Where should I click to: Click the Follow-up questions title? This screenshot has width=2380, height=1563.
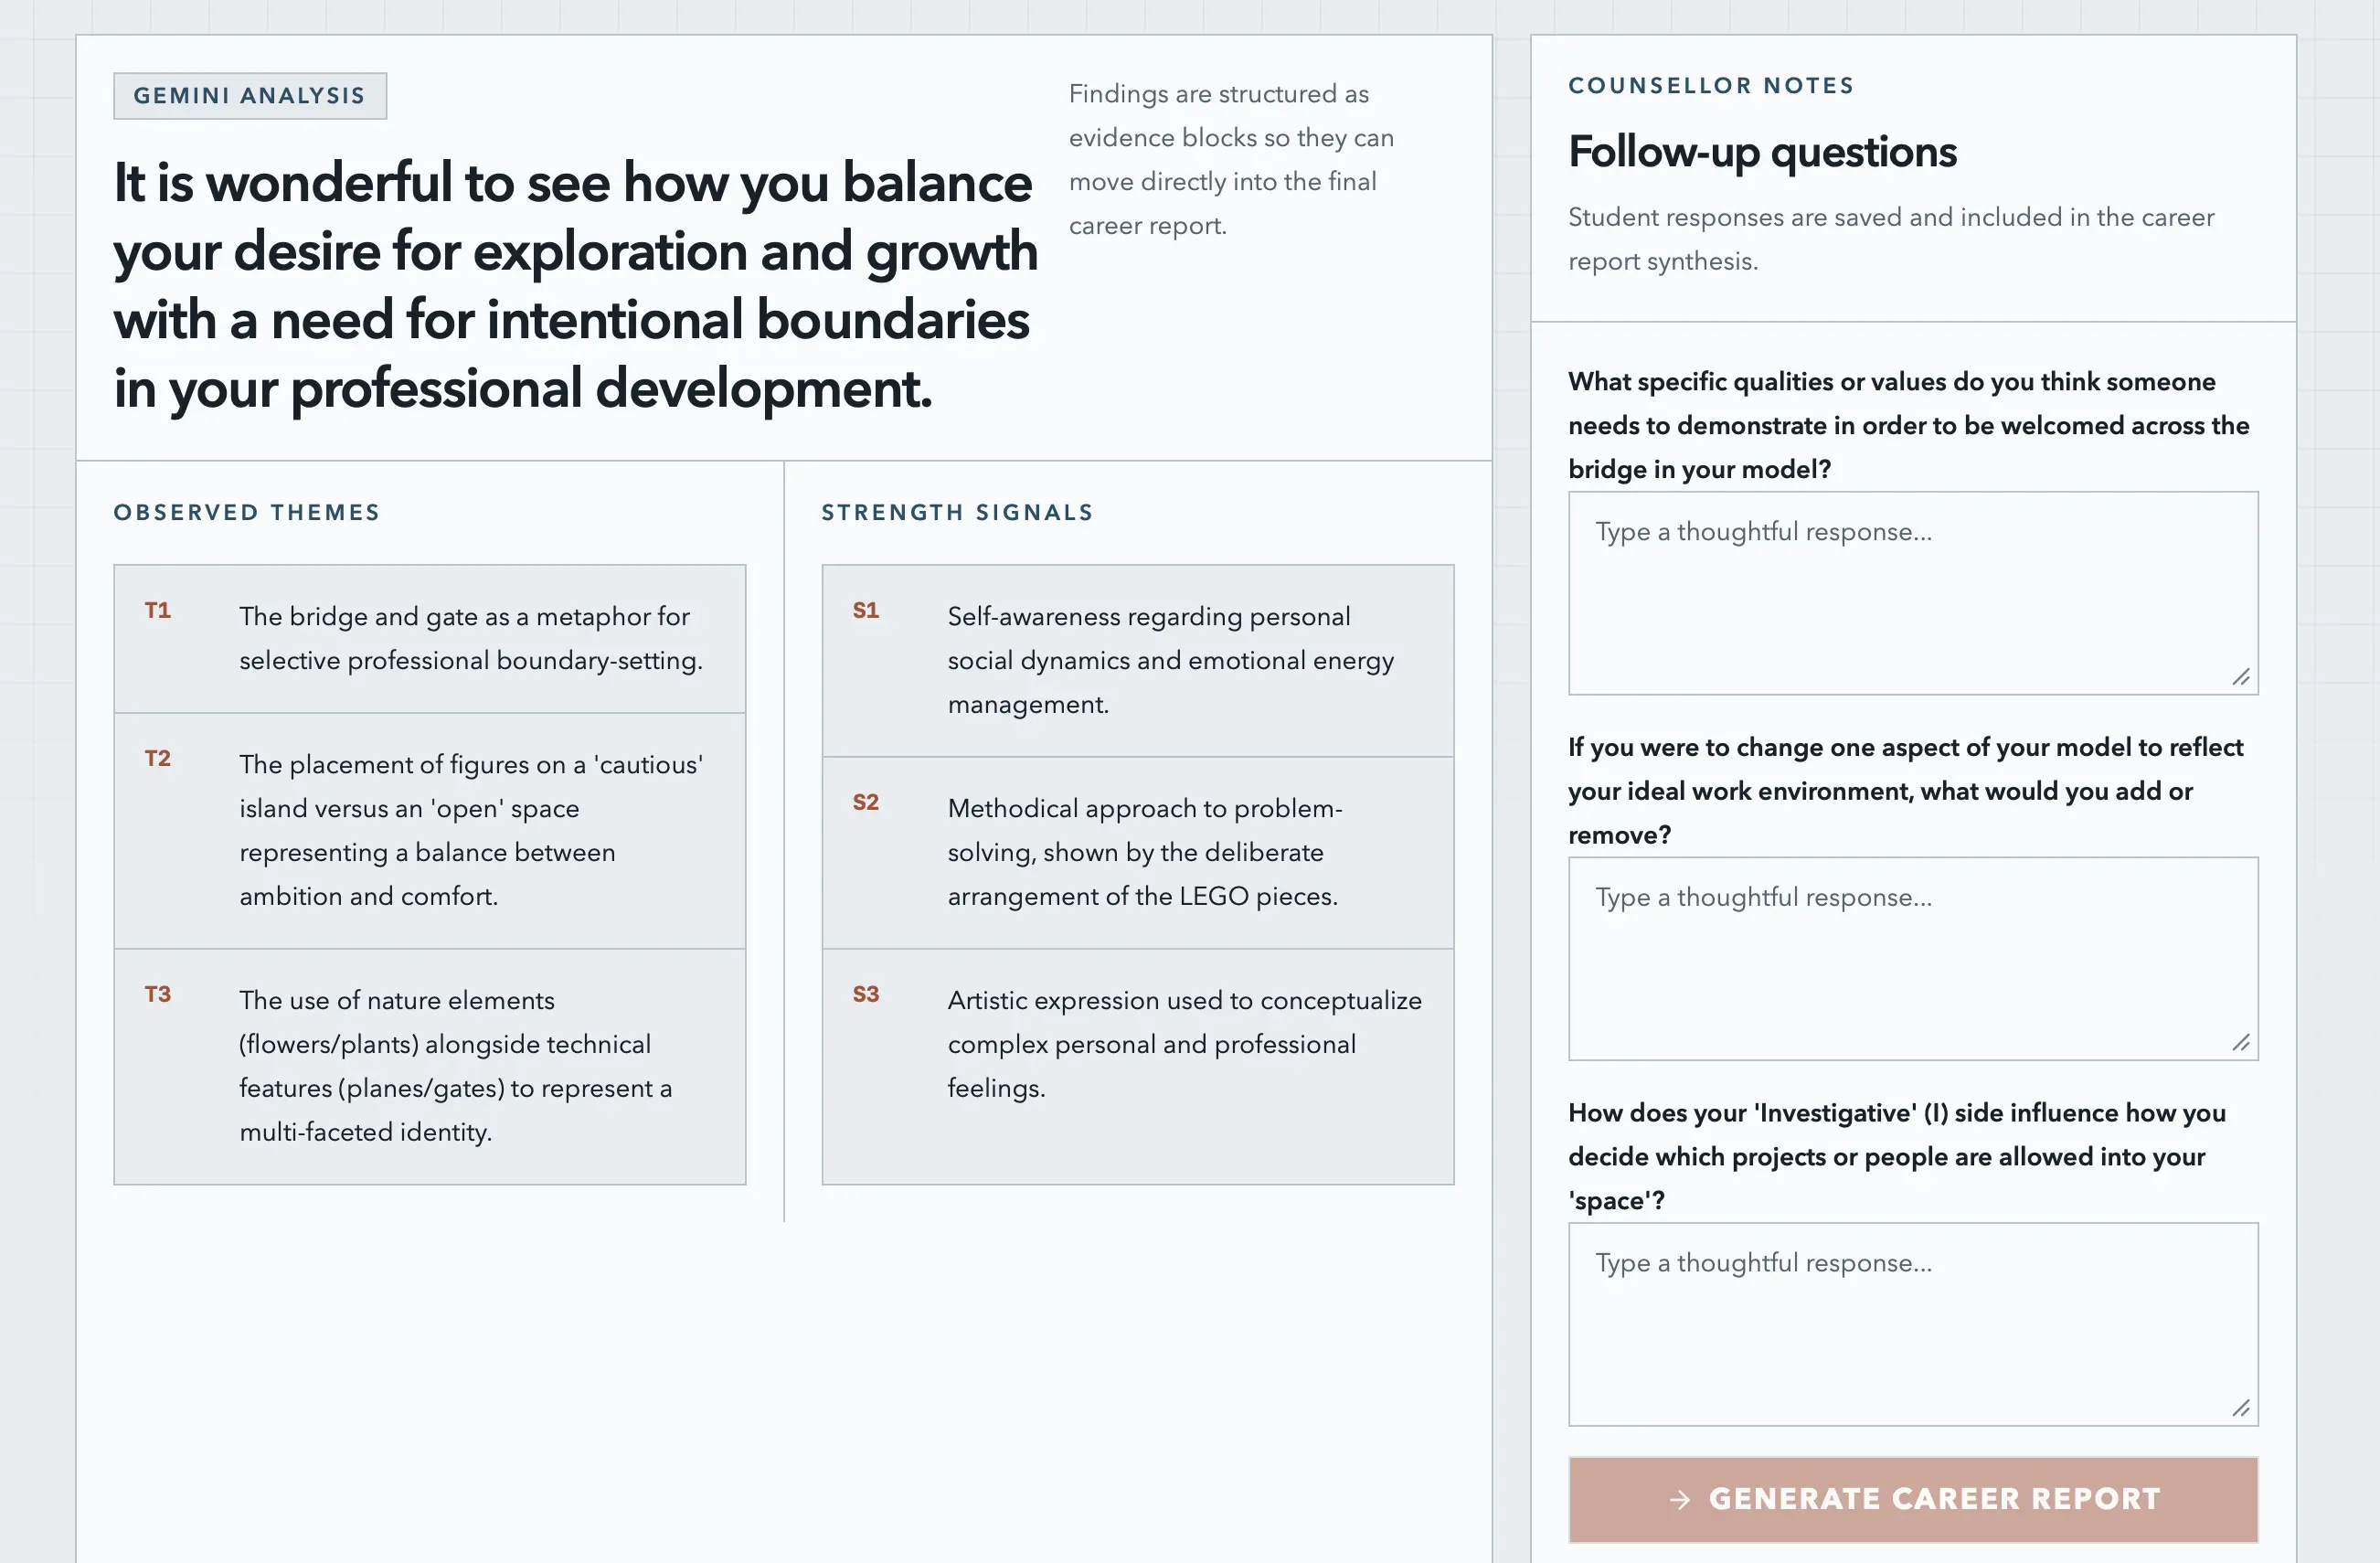point(1762,152)
